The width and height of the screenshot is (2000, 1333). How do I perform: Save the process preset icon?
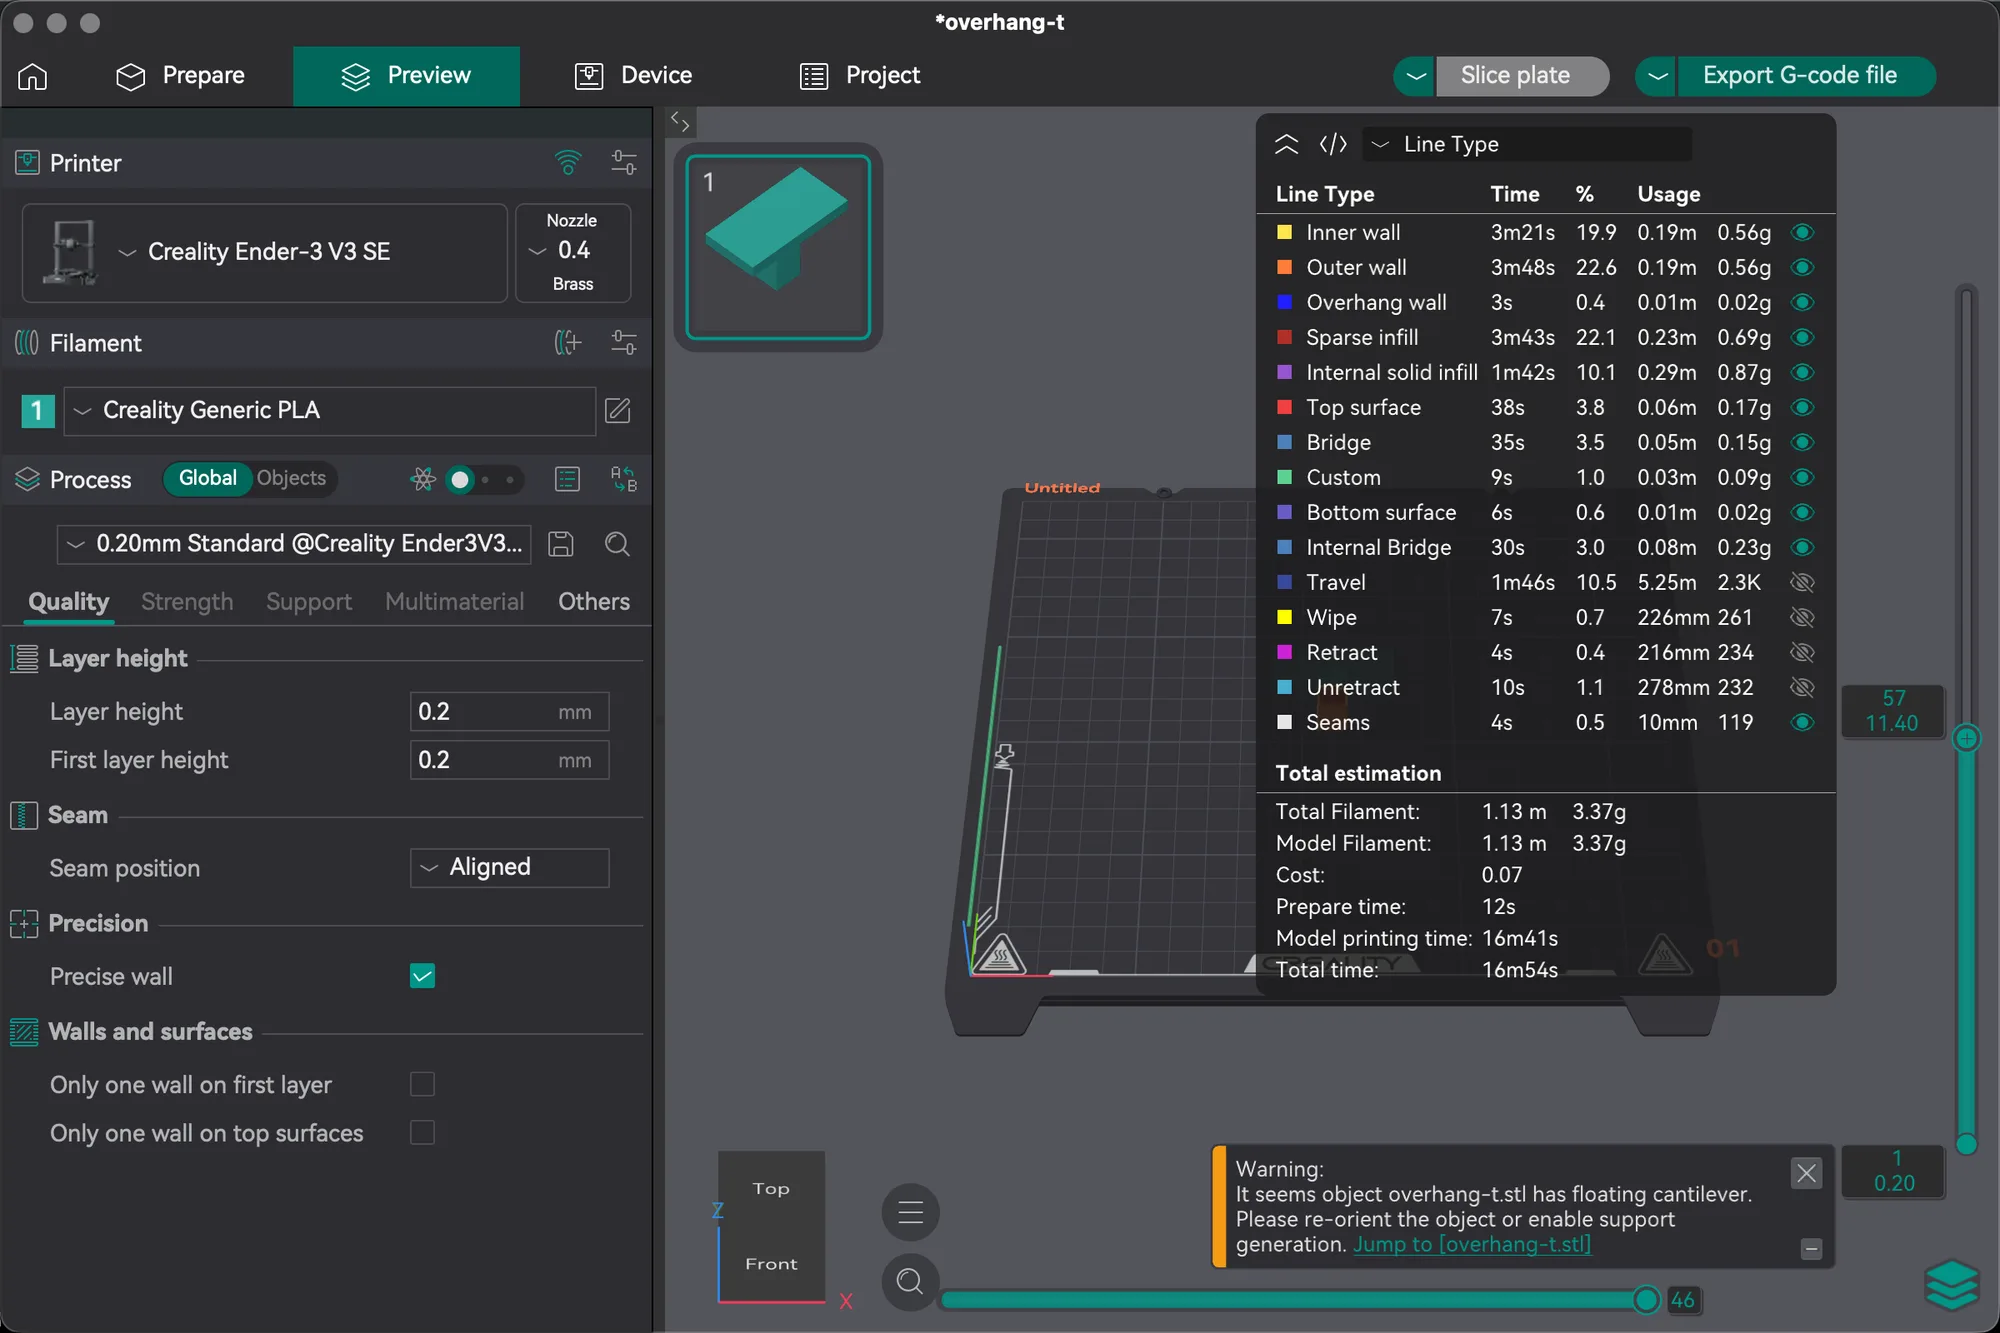click(x=561, y=543)
